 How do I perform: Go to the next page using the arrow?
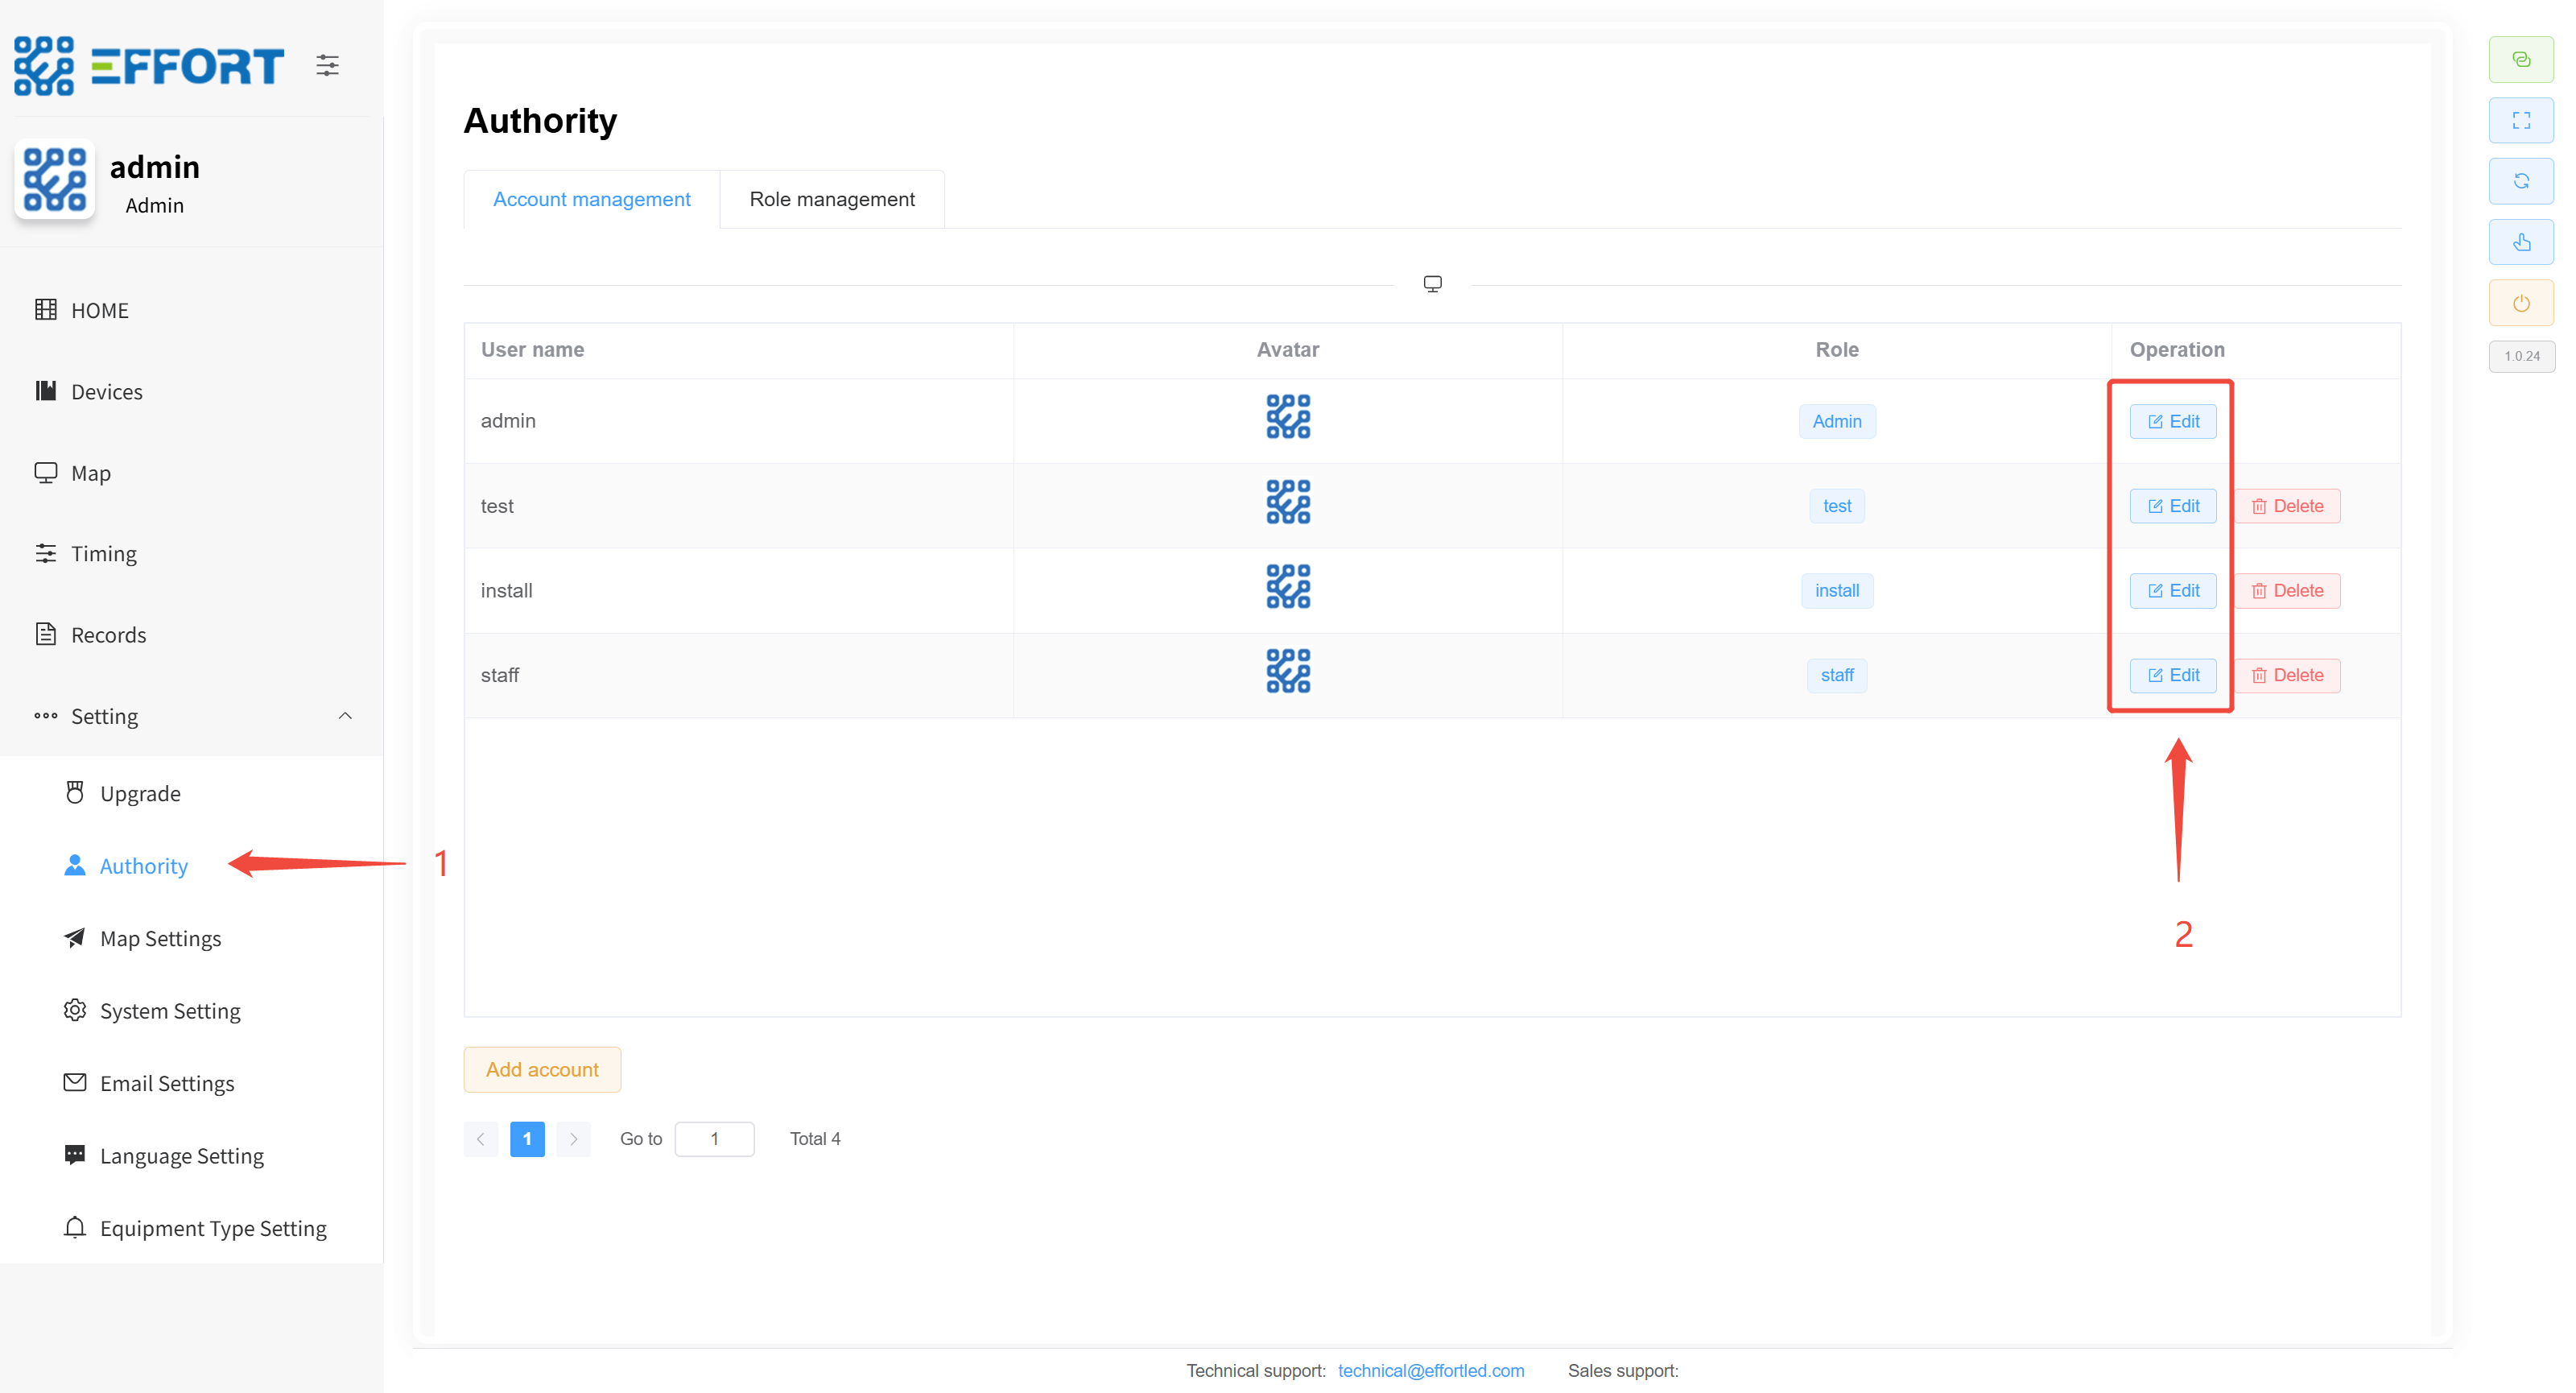point(573,1139)
